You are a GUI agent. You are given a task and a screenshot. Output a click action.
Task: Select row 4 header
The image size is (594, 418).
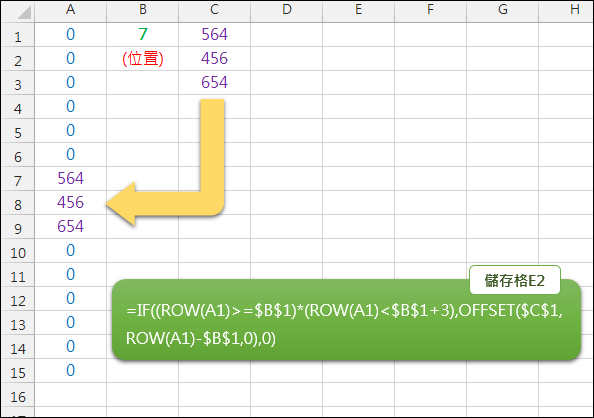point(18,107)
